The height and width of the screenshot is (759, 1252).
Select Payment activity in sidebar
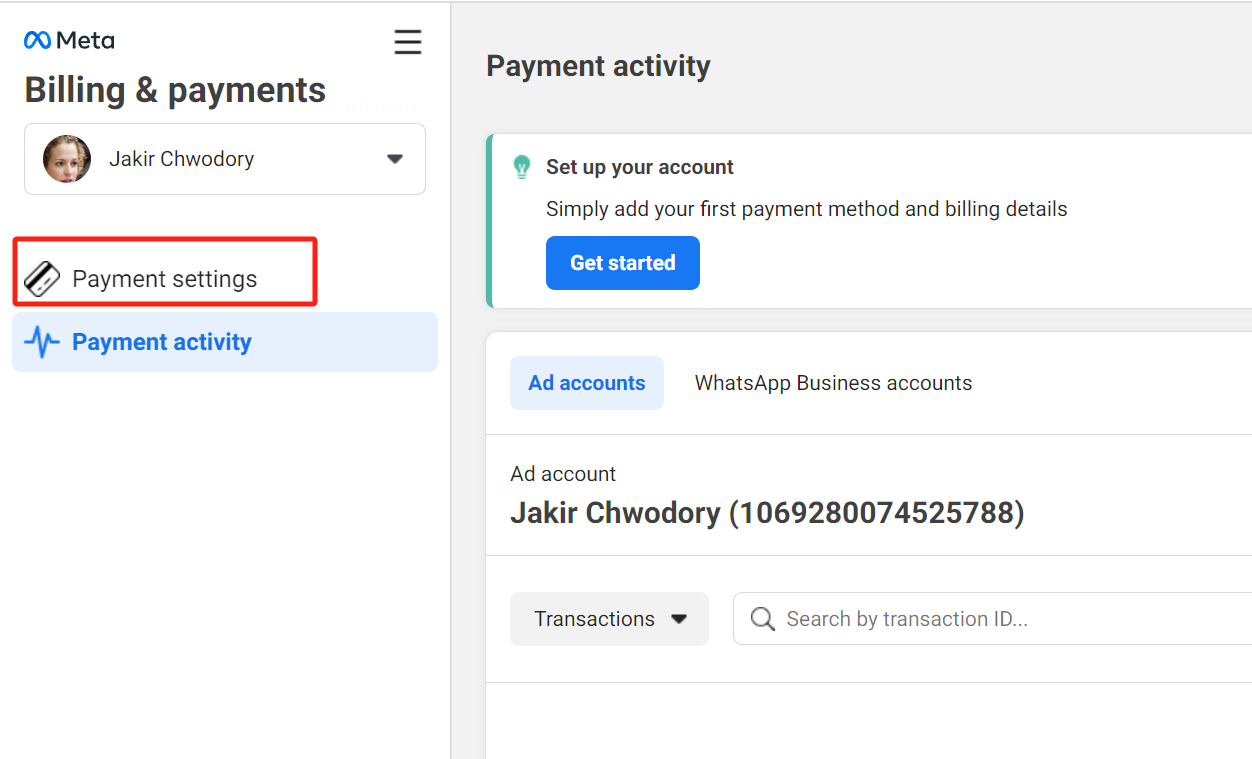click(162, 342)
